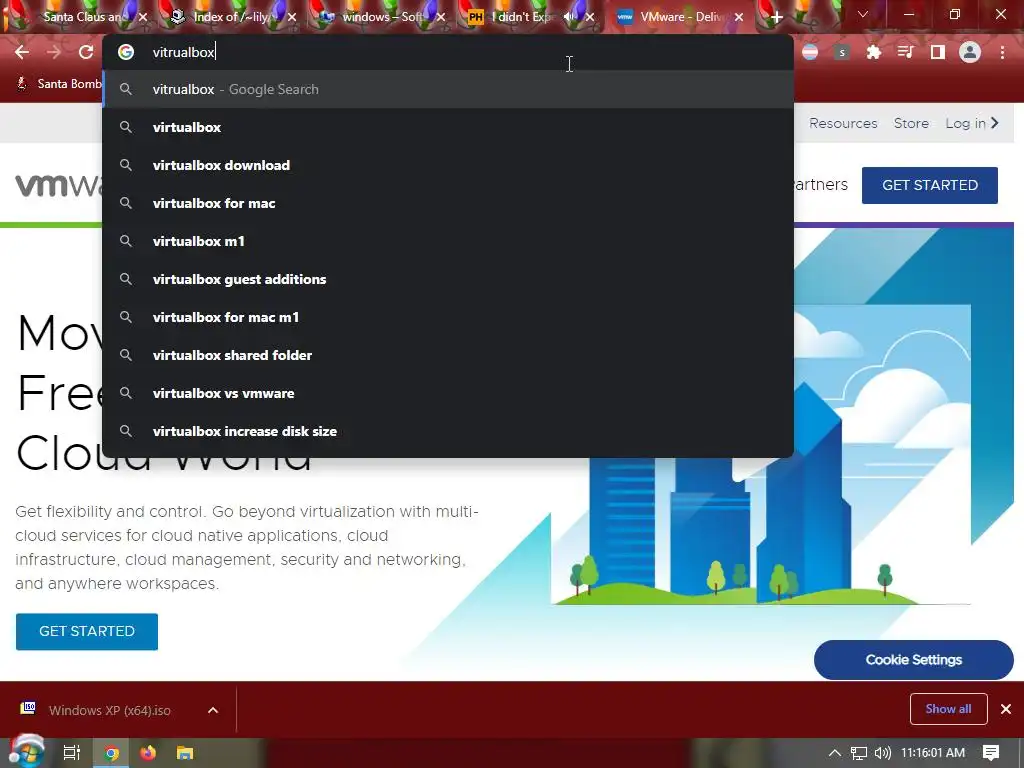Open File Explorer from the taskbar
Viewport: 1024px width, 768px height.
pyautogui.click(x=185, y=753)
